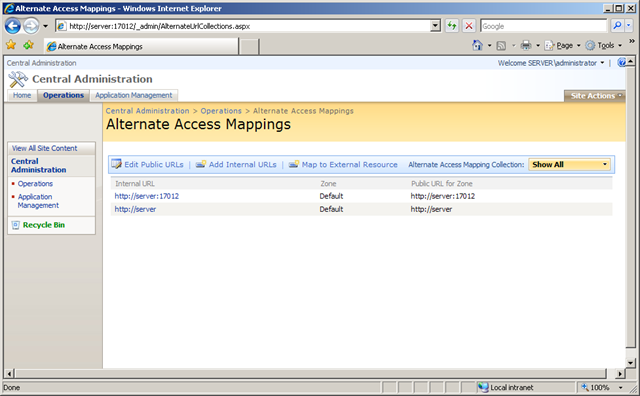Click the Add to Favorites icon
640x396 pixels.
click(28, 45)
